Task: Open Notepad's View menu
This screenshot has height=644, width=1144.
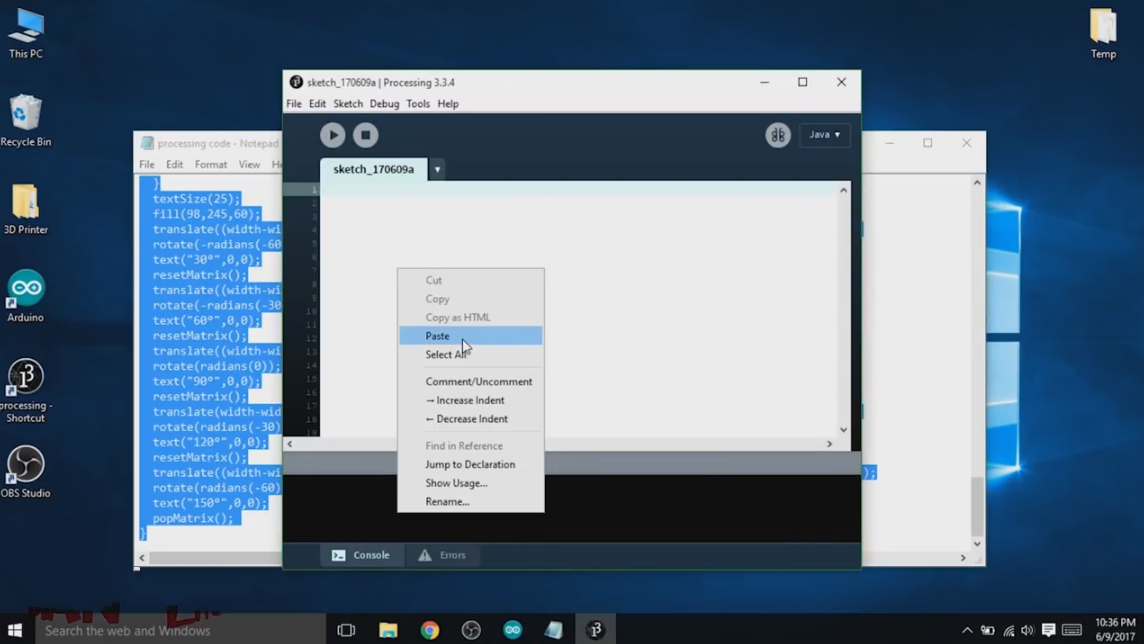Action: (250, 165)
